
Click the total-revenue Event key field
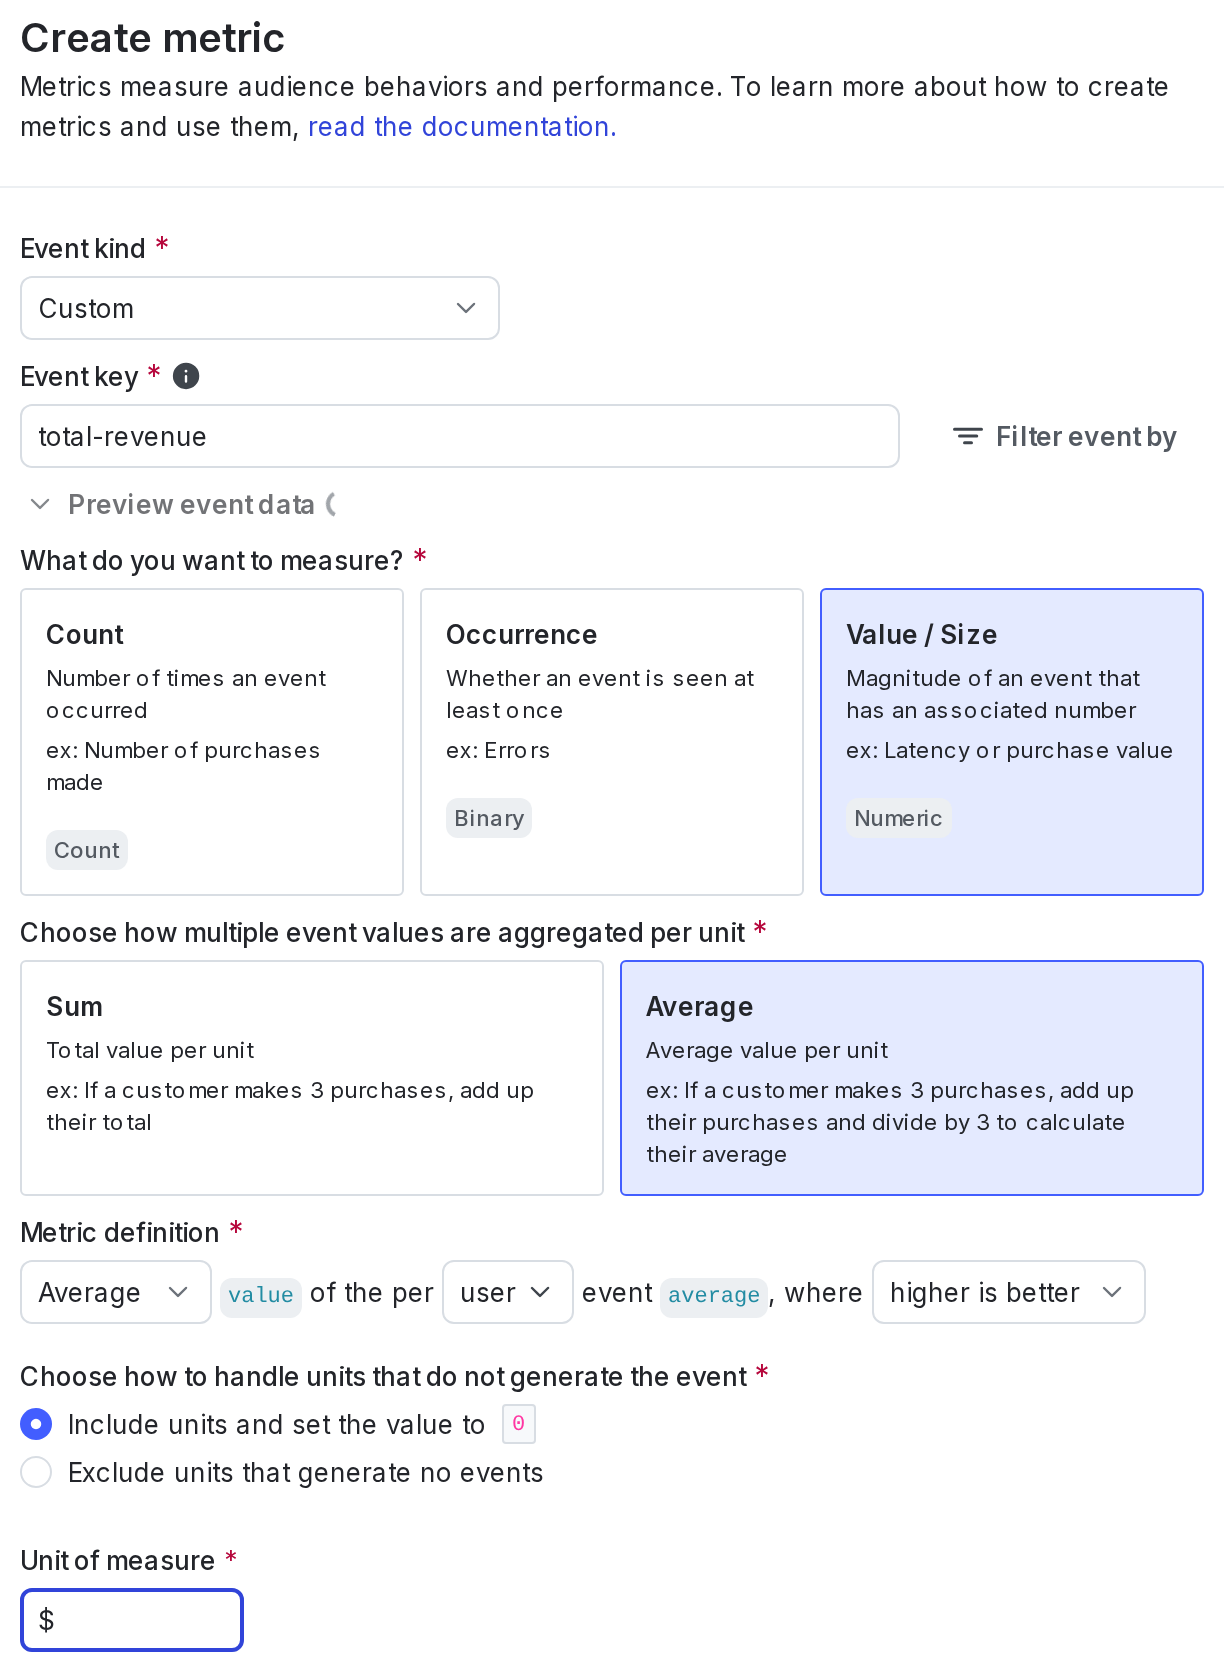459,436
